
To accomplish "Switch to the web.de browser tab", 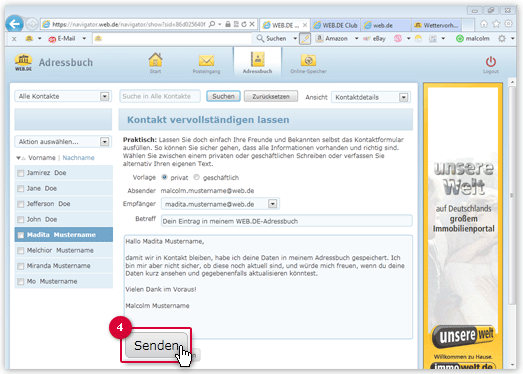I will (x=386, y=25).
